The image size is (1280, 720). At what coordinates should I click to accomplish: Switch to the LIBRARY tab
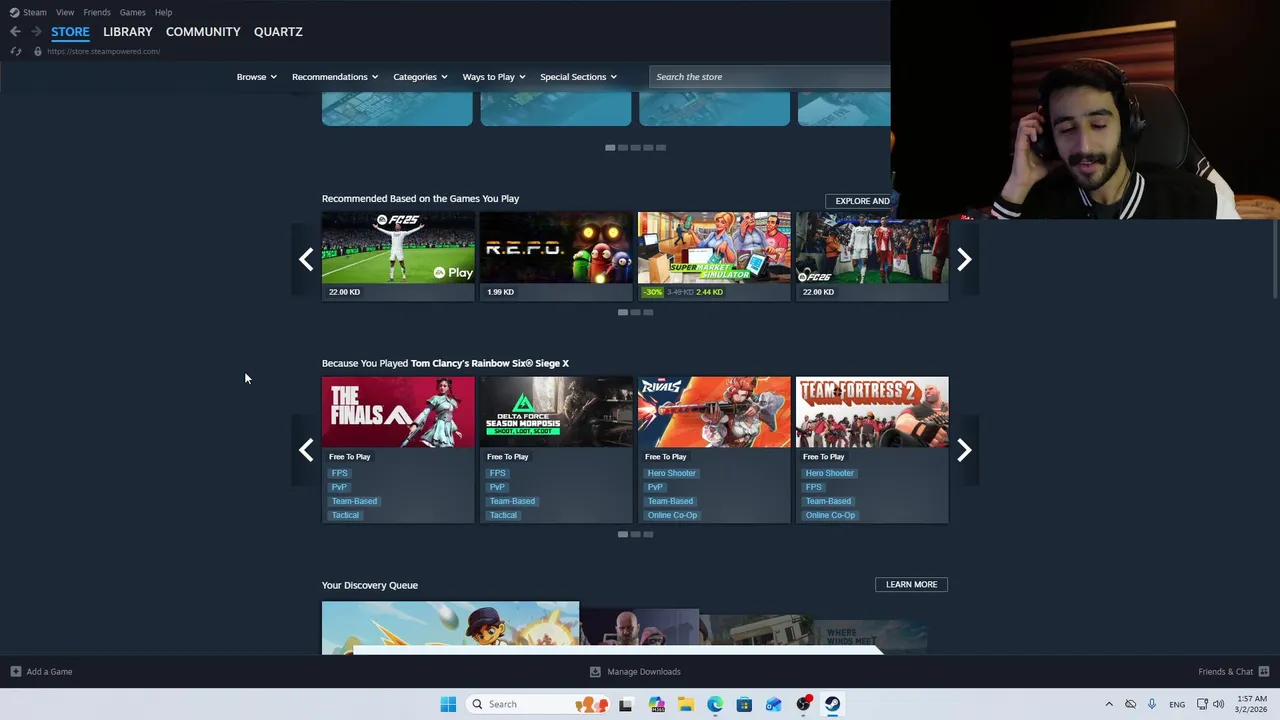[128, 32]
